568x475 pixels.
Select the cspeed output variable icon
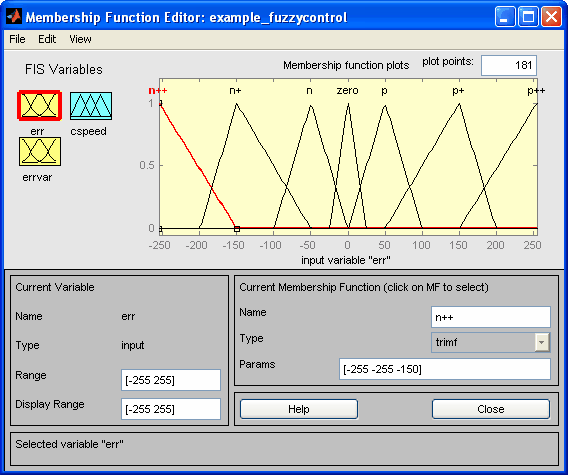(91, 105)
